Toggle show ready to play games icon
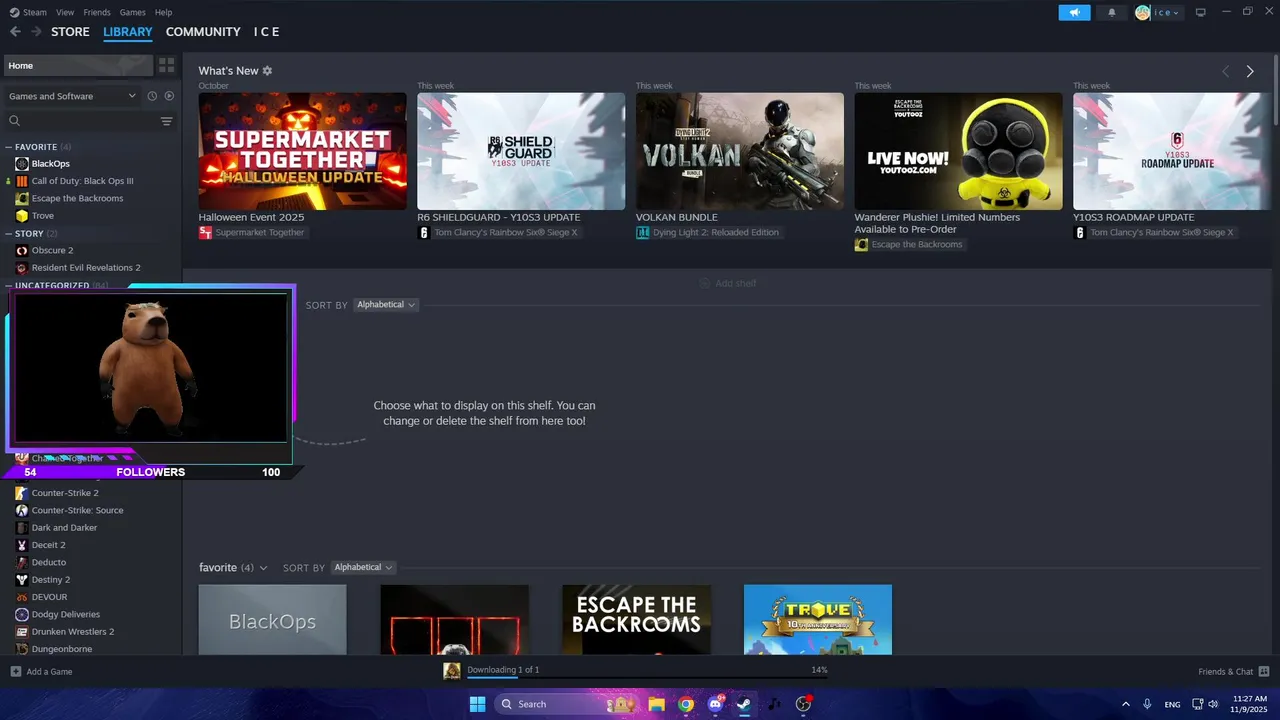Image resolution: width=1280 pixels, height=720 pixels. [x=169, y=96]
